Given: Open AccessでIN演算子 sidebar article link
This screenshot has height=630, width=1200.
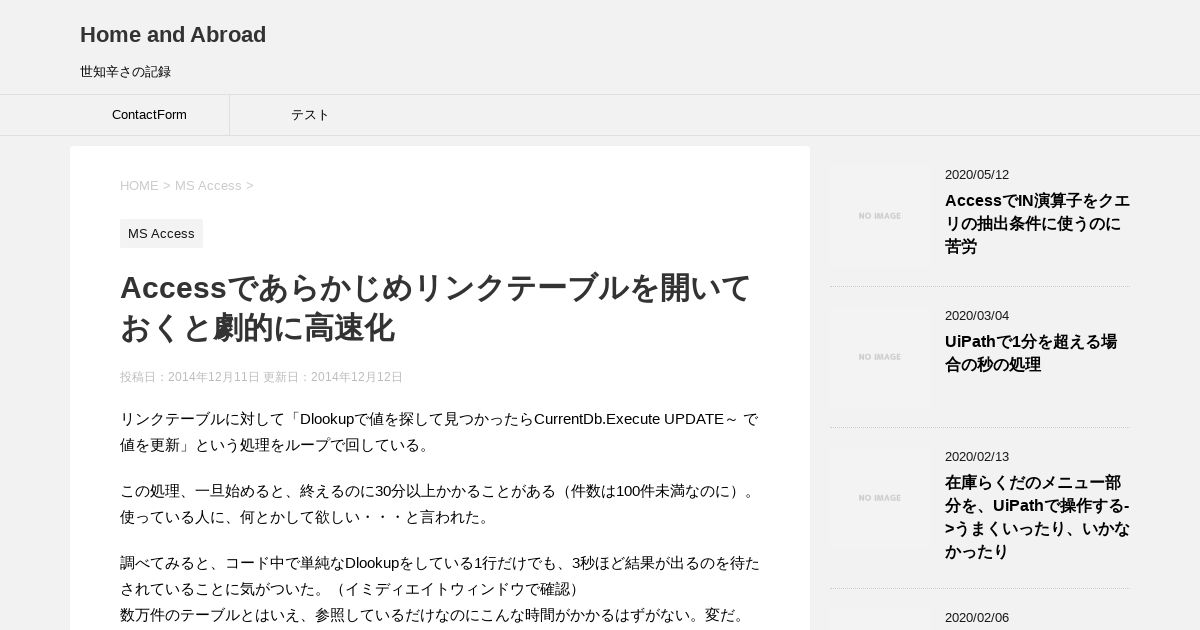Looking at the screenshot, I should click(x=1037, y=224).
